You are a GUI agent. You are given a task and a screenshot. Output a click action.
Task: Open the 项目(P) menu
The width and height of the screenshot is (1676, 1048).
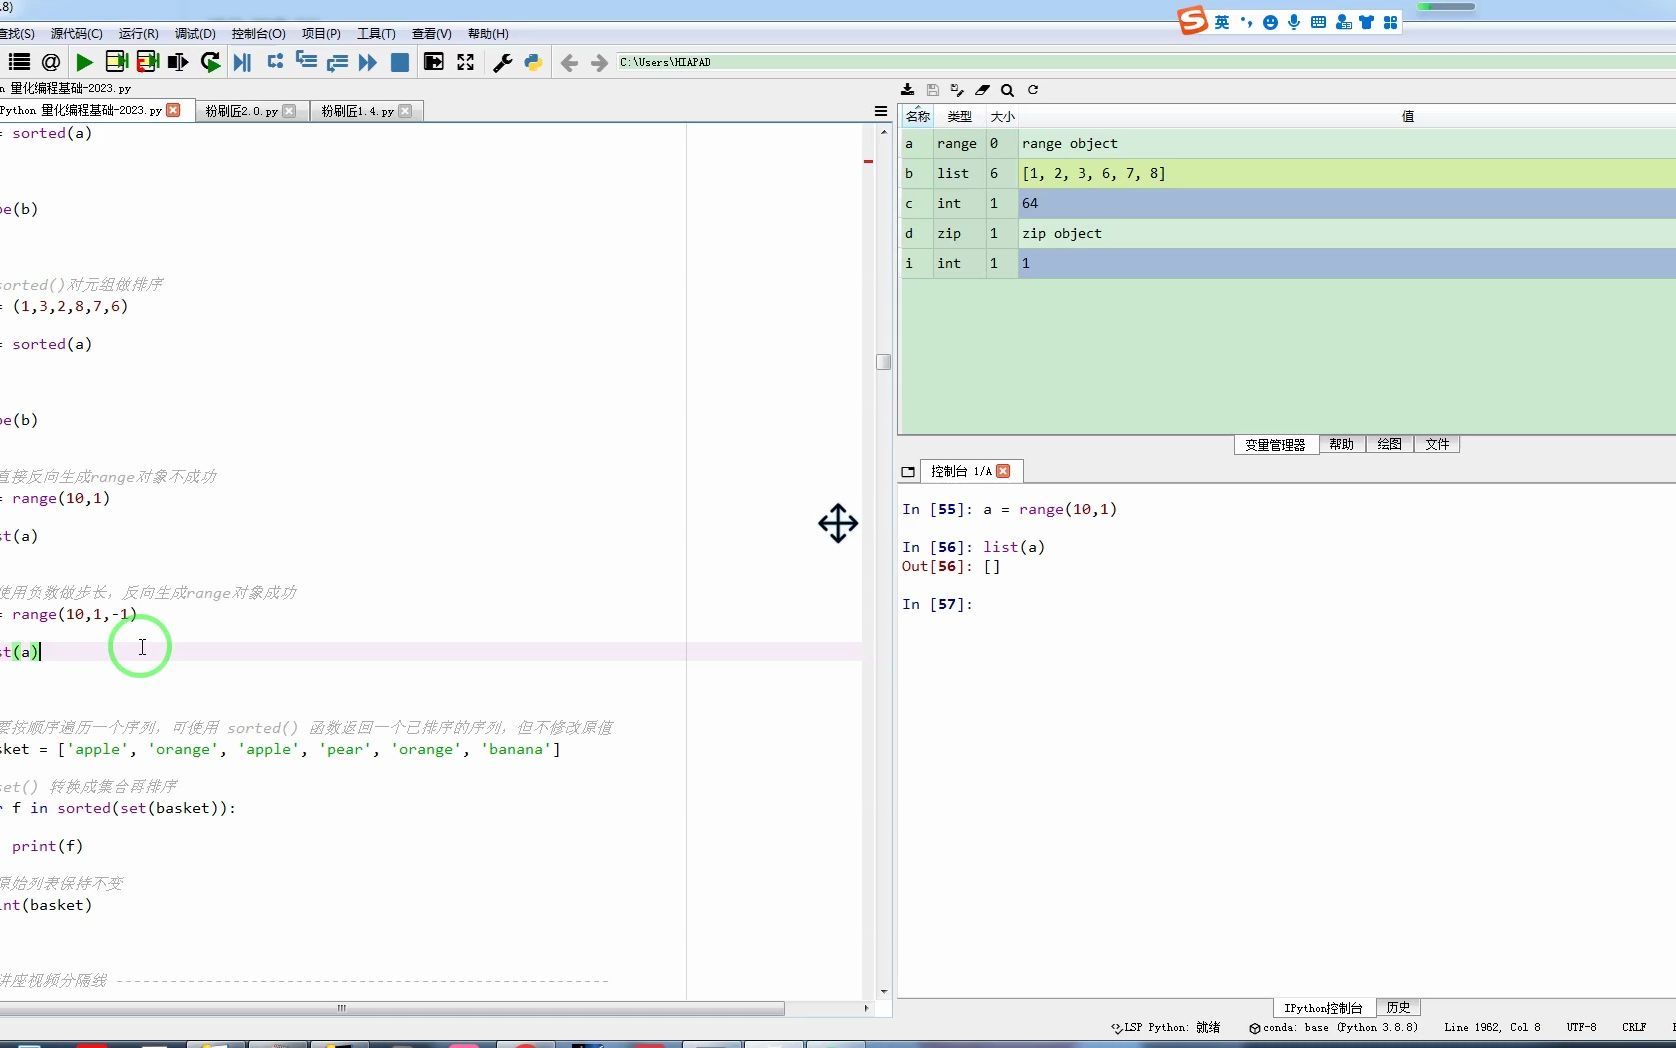pos(321,34)
